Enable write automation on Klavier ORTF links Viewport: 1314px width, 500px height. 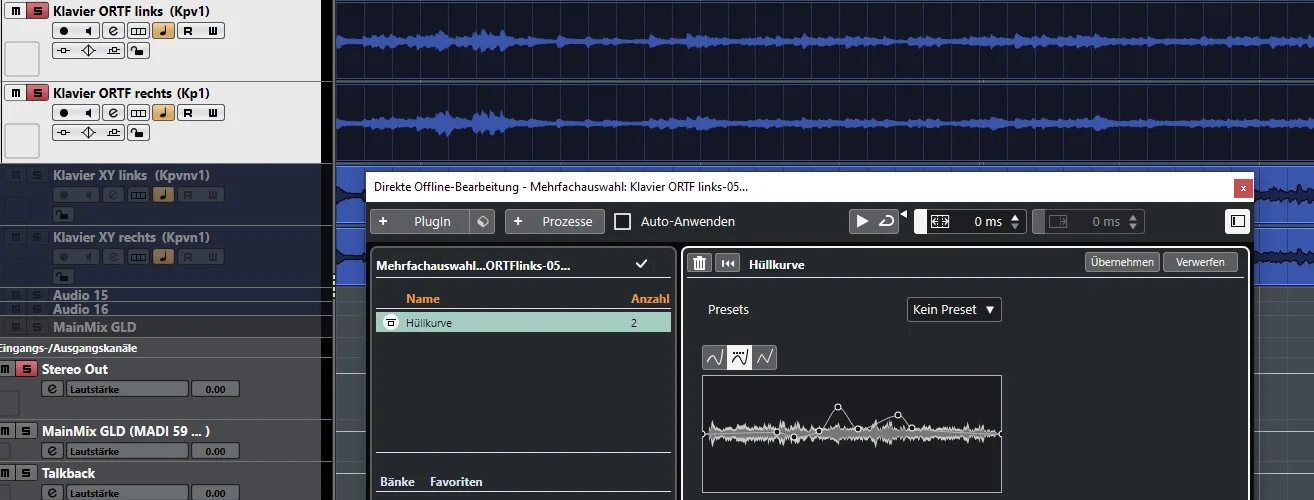point(213,31)
